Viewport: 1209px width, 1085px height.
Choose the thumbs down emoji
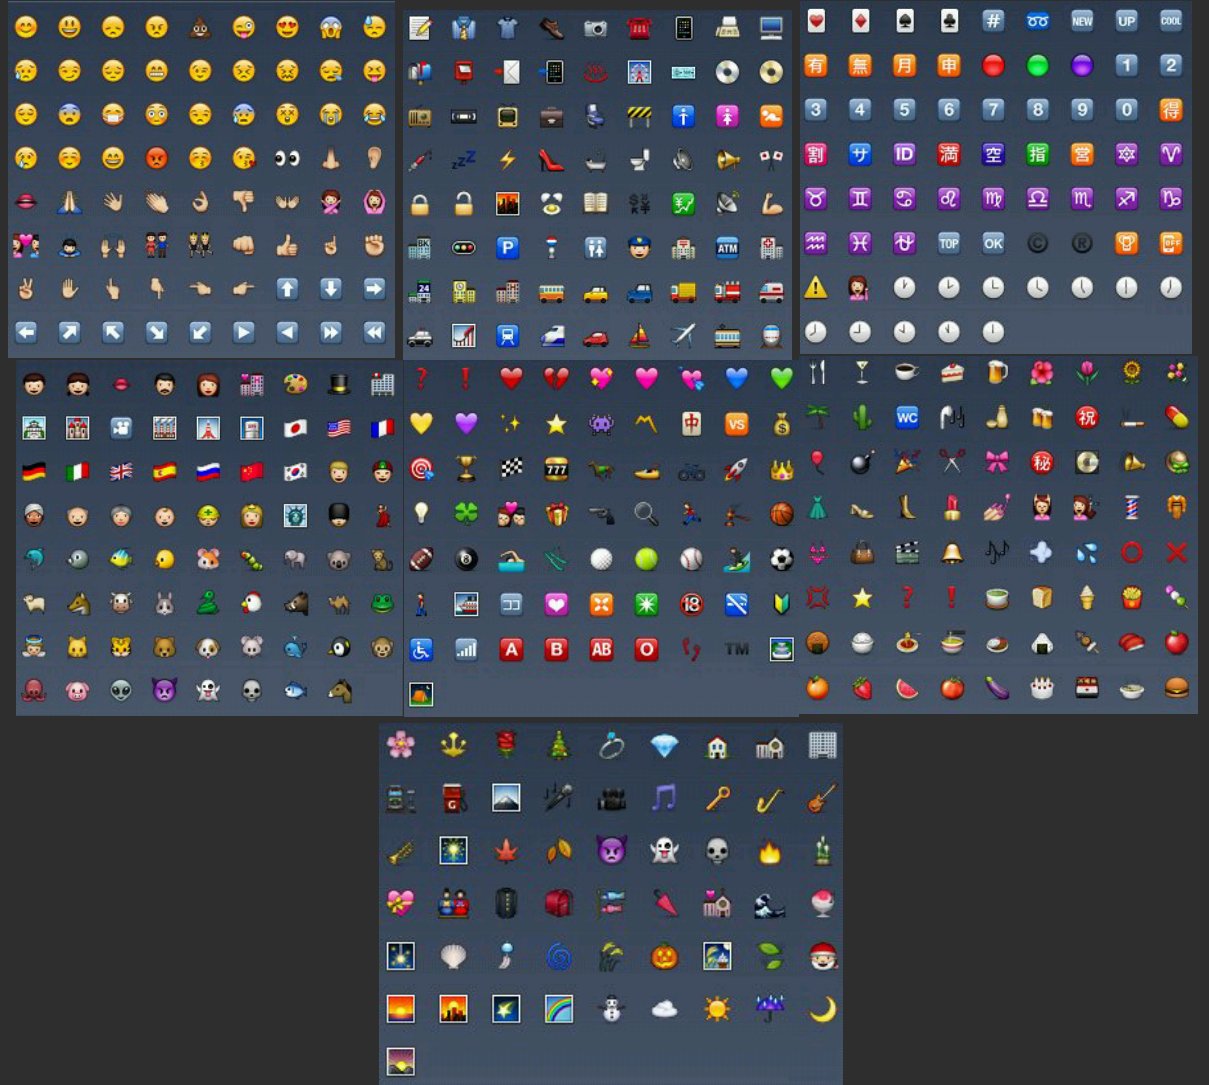pyautogui.click(x=243, y=202)
